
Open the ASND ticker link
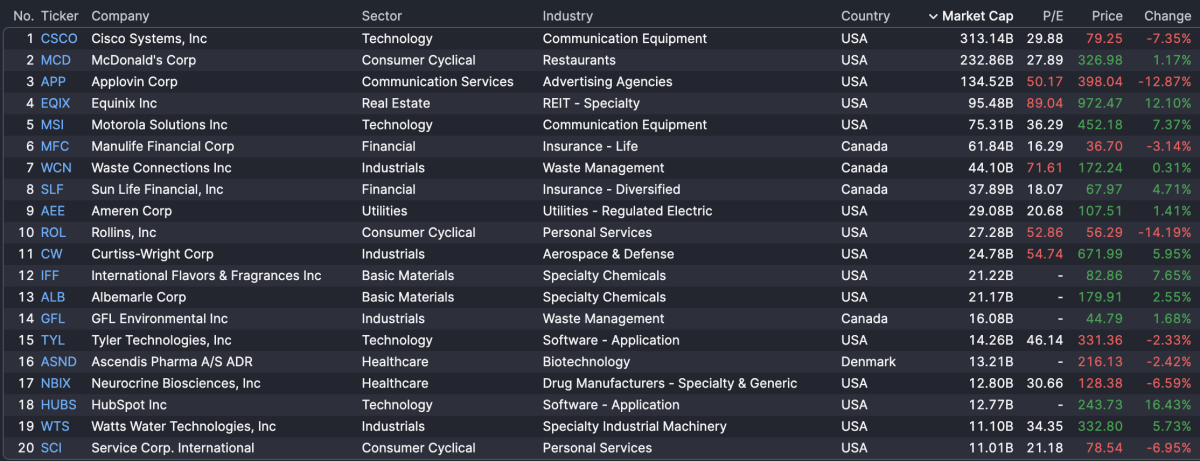(58, 361)
